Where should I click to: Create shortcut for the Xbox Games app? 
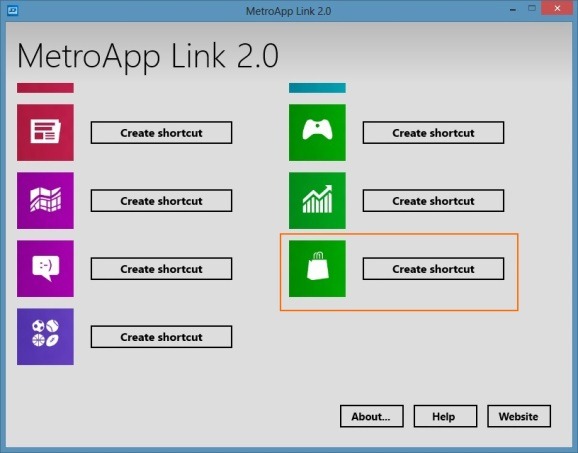click(x=434, y=133)
